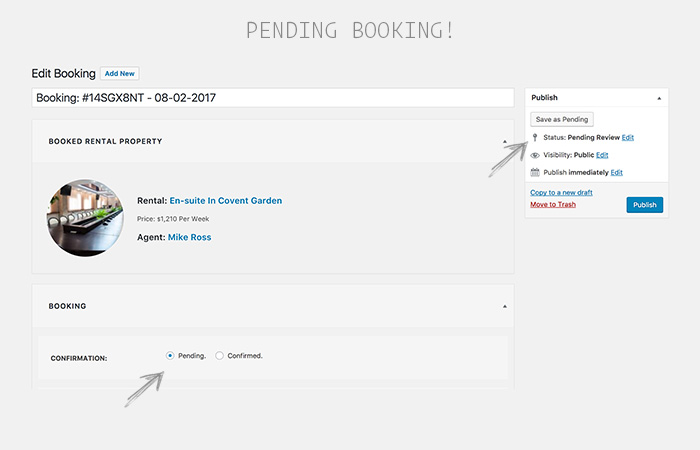Click Move to Trash link
Screen dimensions: 700x450
(x=553, y=204)
